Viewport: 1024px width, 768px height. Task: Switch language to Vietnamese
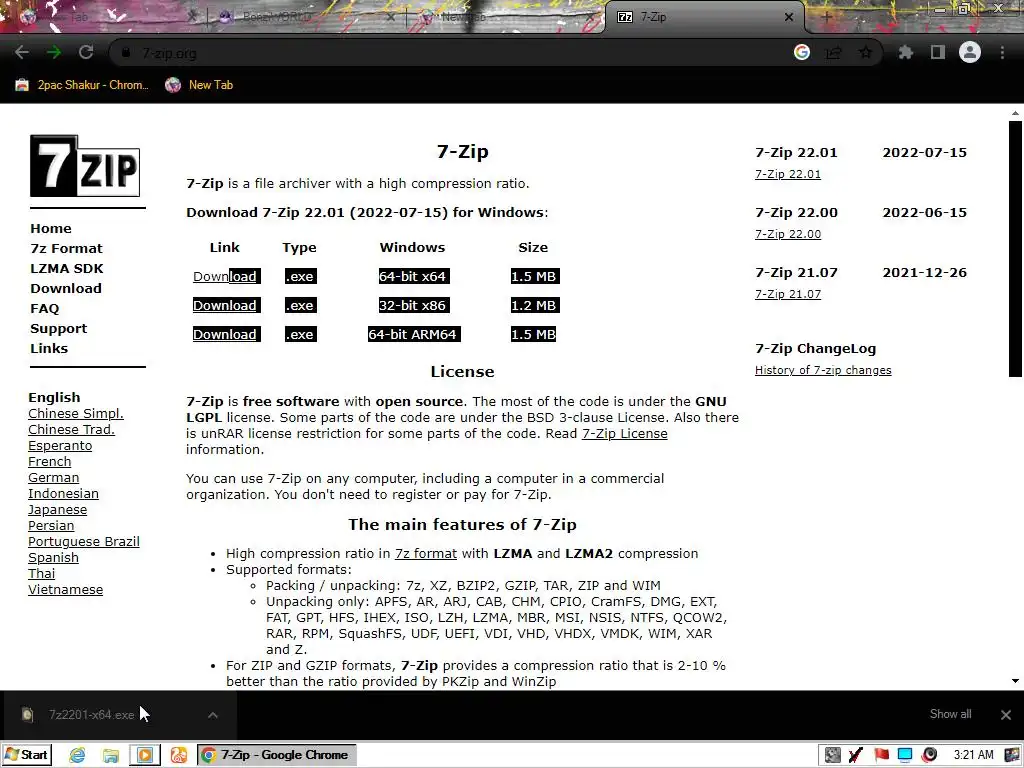coord(65,590)
